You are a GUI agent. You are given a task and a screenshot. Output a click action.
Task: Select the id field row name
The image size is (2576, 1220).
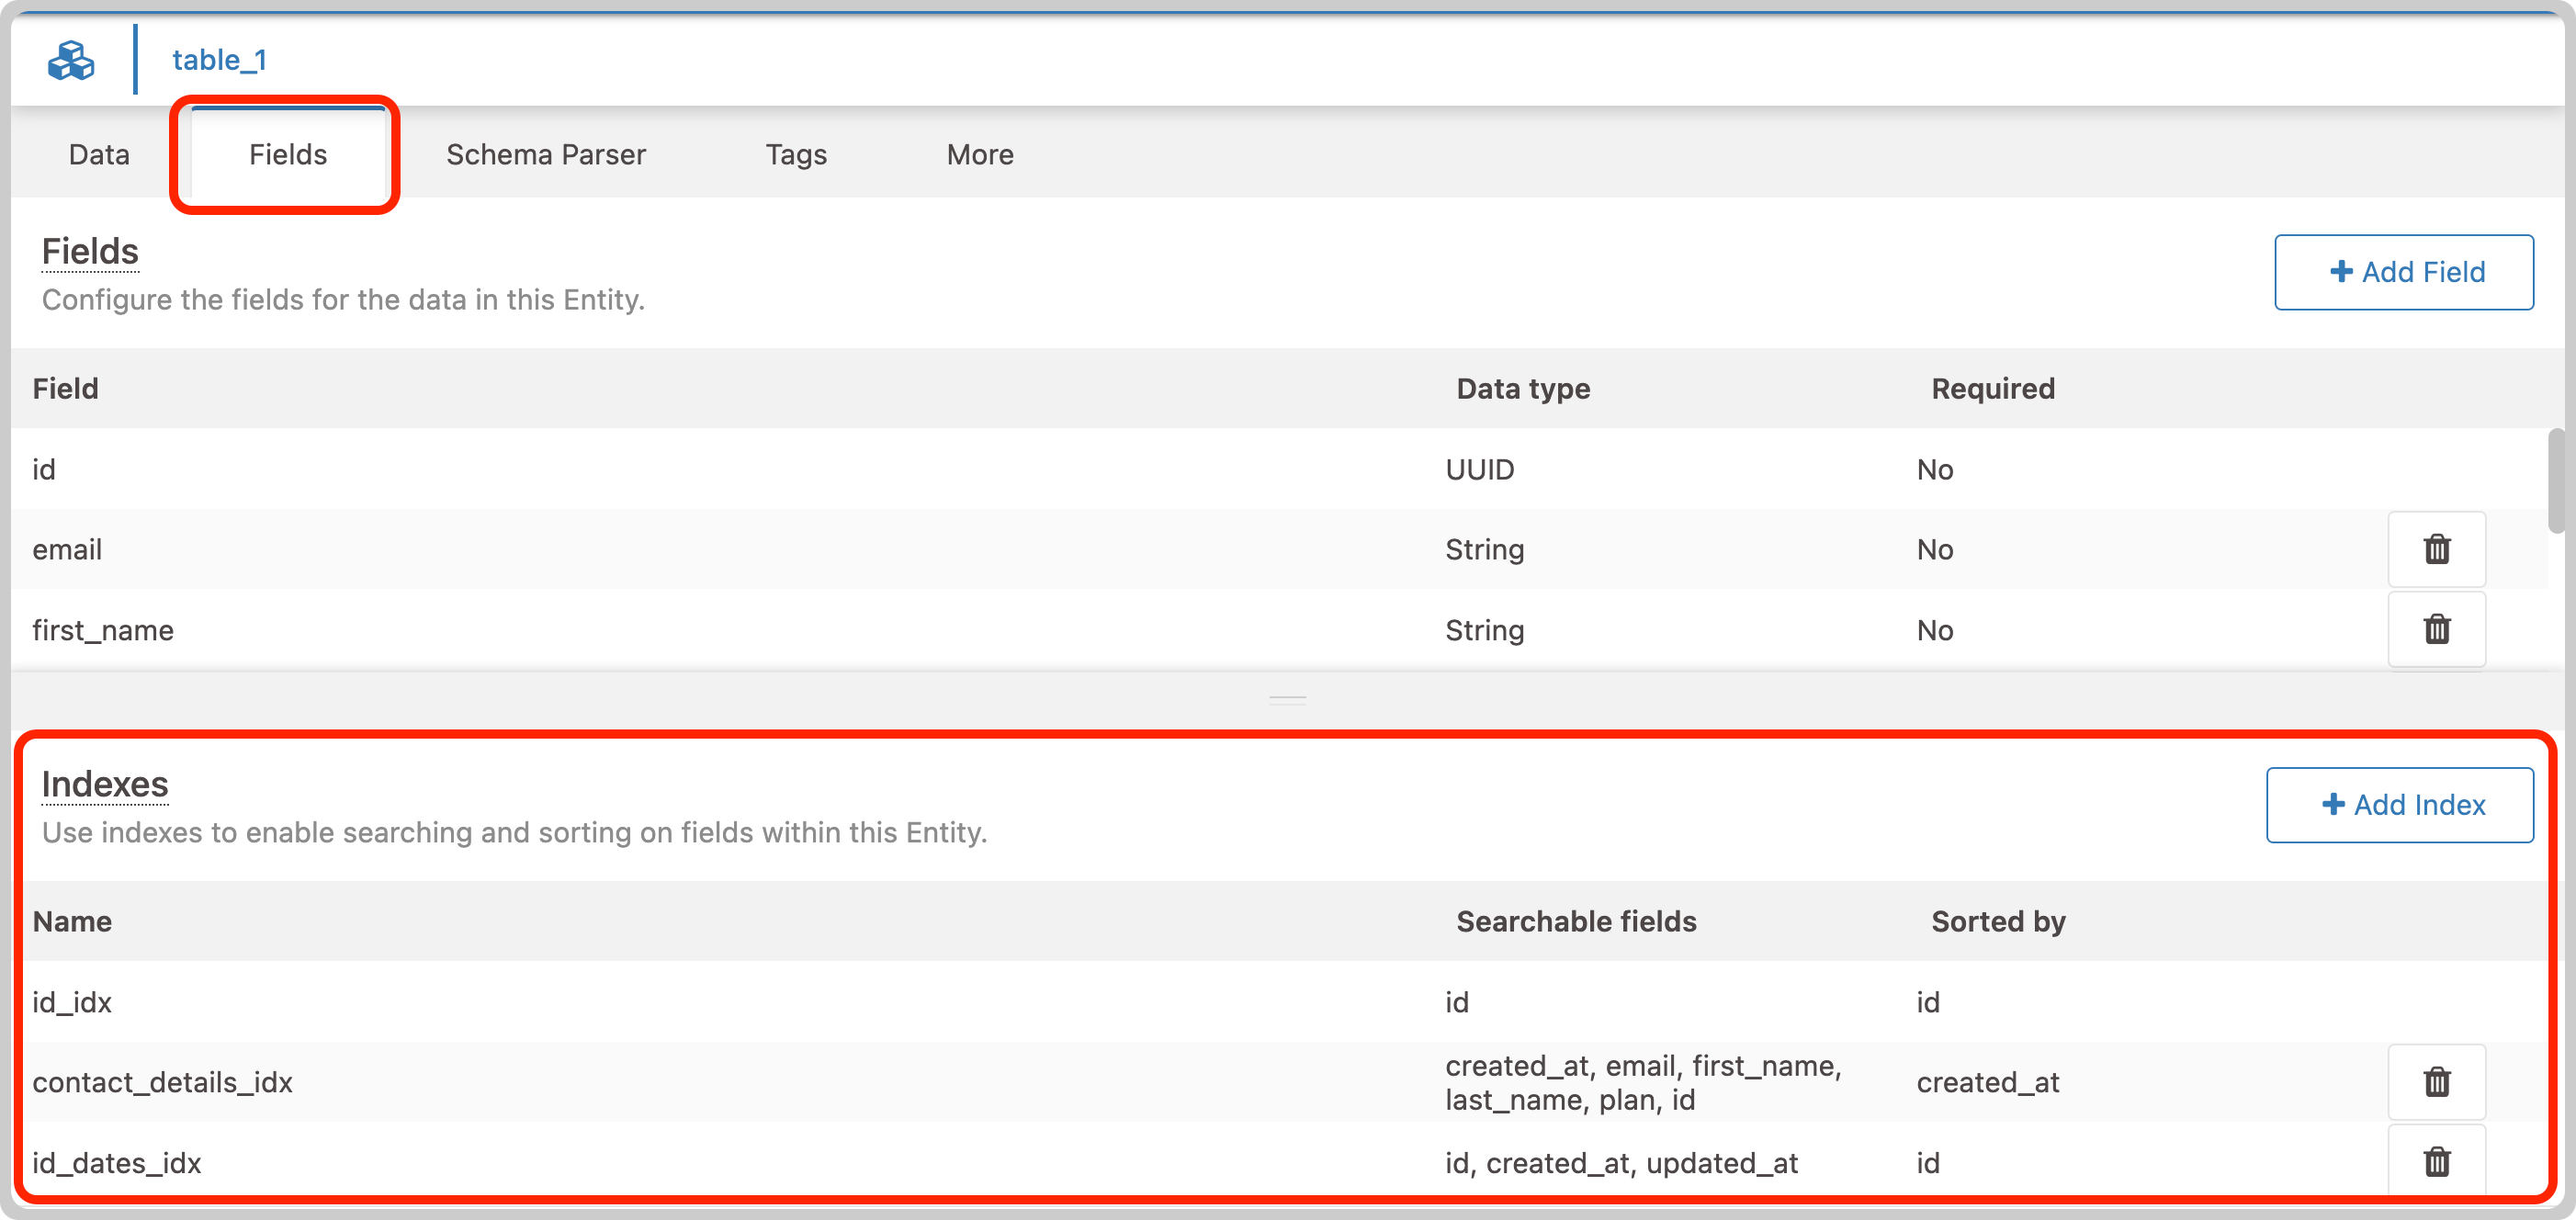[44, 469]
